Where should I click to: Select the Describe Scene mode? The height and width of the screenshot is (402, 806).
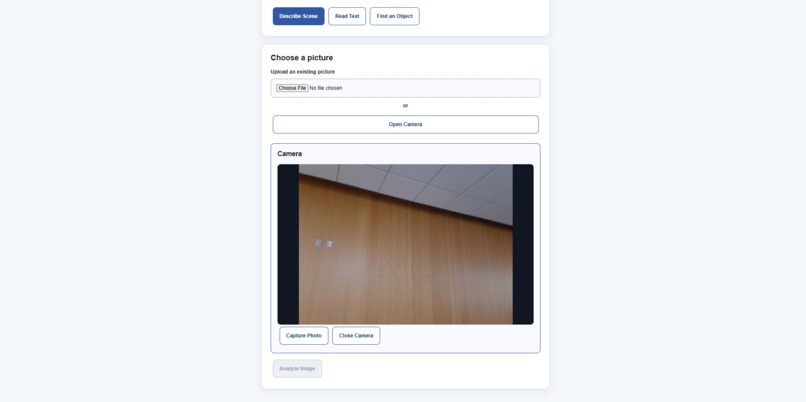(x=298, y=16)
